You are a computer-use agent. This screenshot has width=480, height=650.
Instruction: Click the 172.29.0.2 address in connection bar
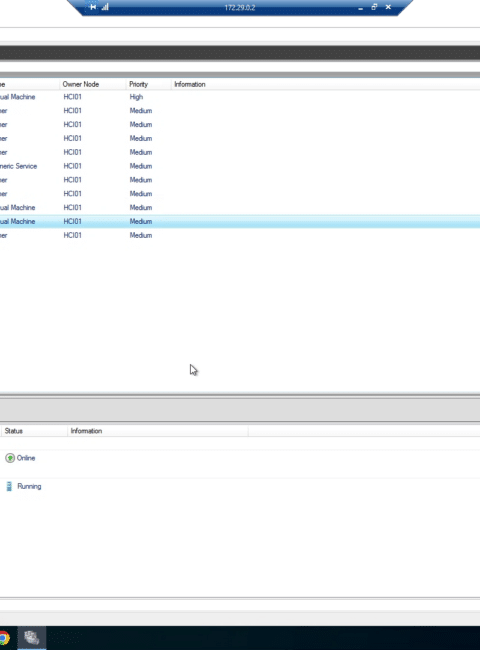click(x=240, y=7)
